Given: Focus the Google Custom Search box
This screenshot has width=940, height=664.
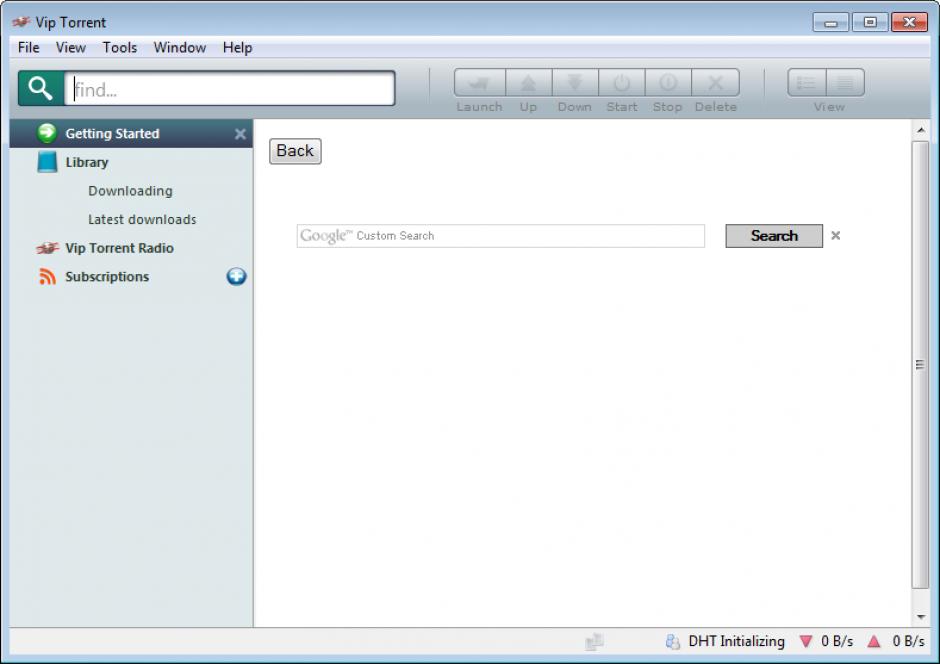Looking at the screenshot, I should 501,236.
